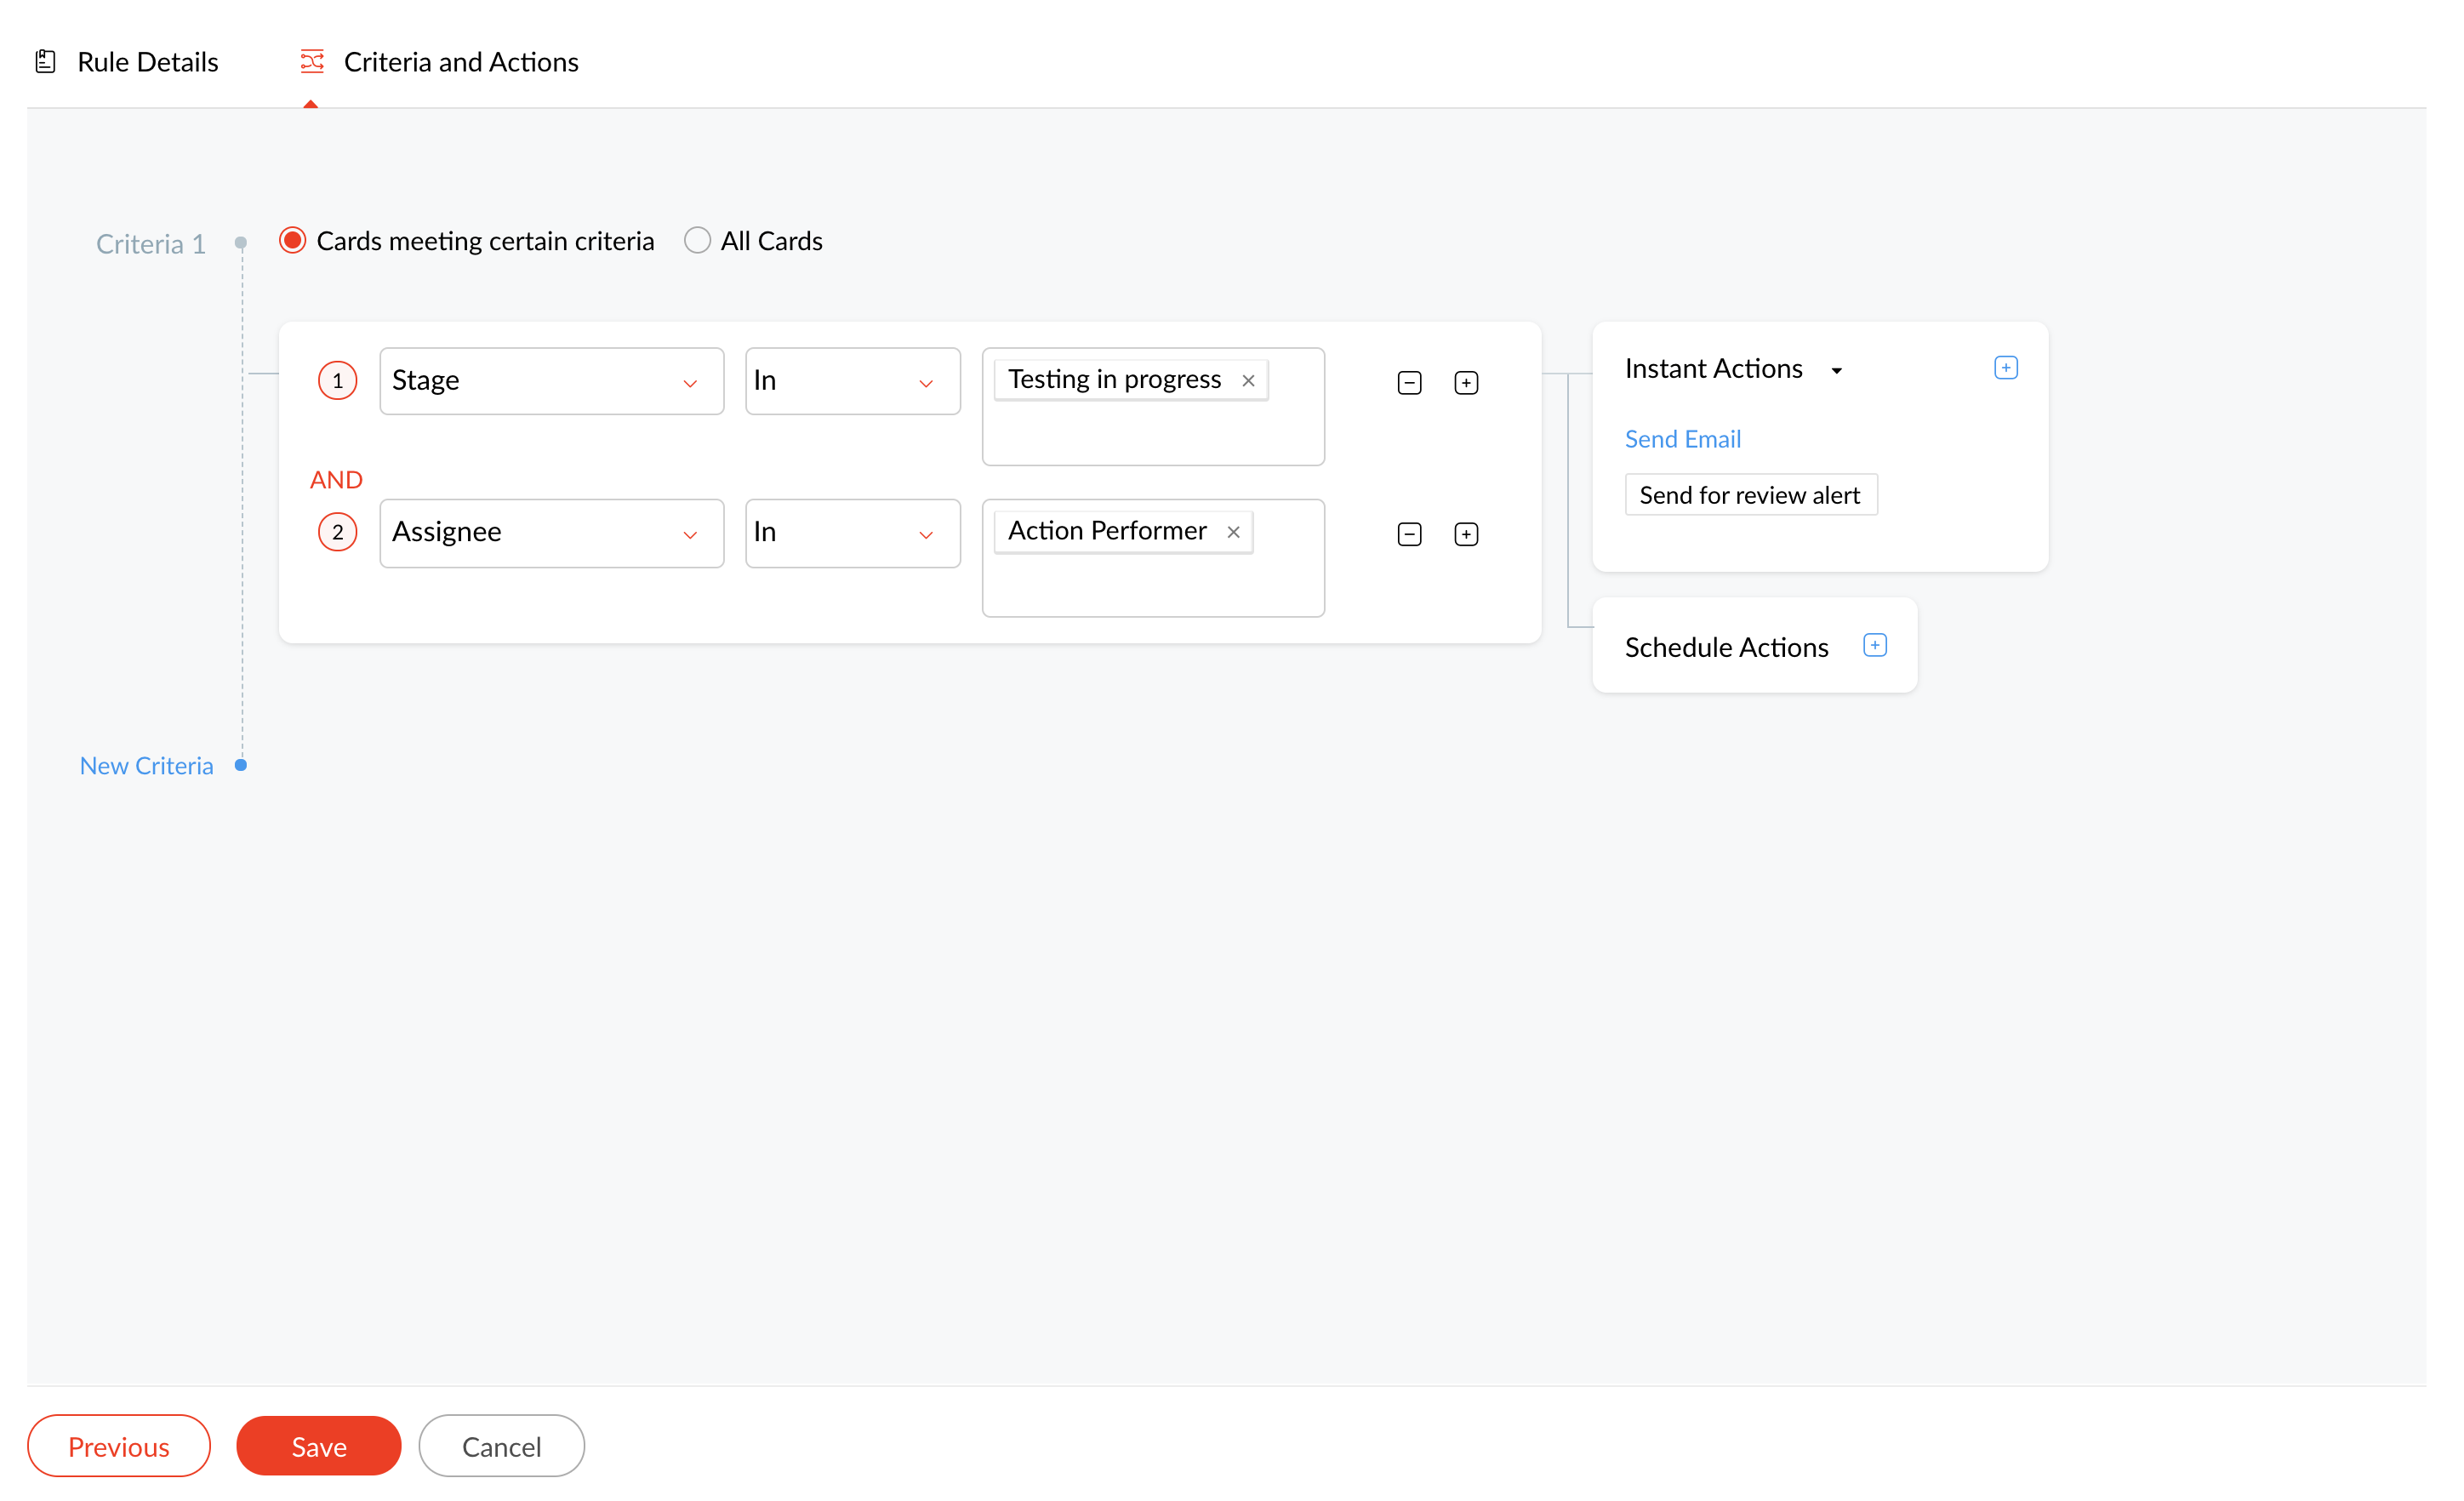Click the New Criteria link
2464x1501 pixels.
tap(146, 766)
